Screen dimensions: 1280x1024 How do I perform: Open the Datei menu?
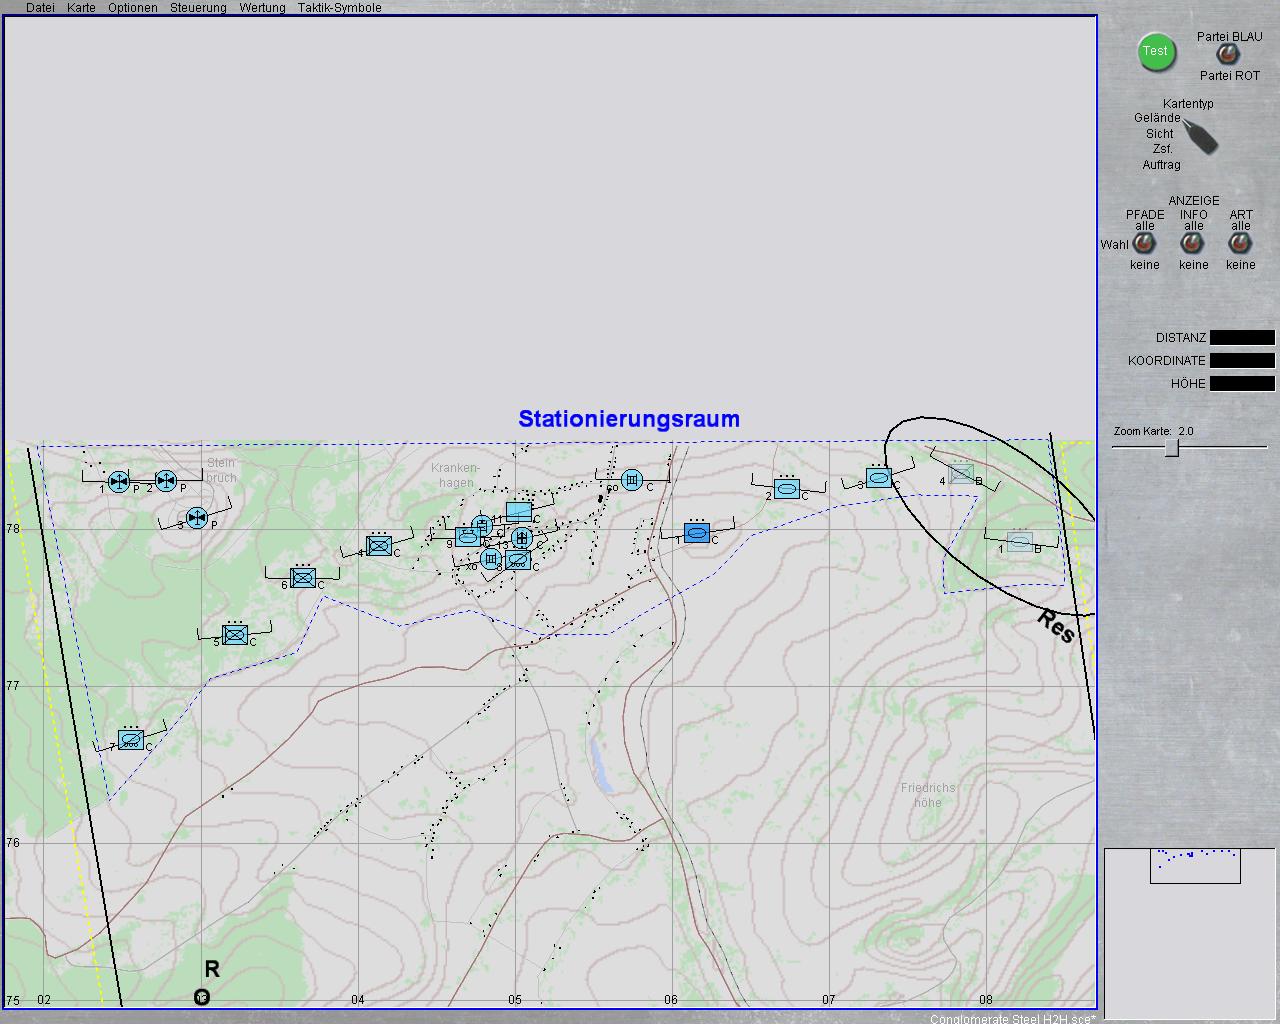tap(40, 8)
